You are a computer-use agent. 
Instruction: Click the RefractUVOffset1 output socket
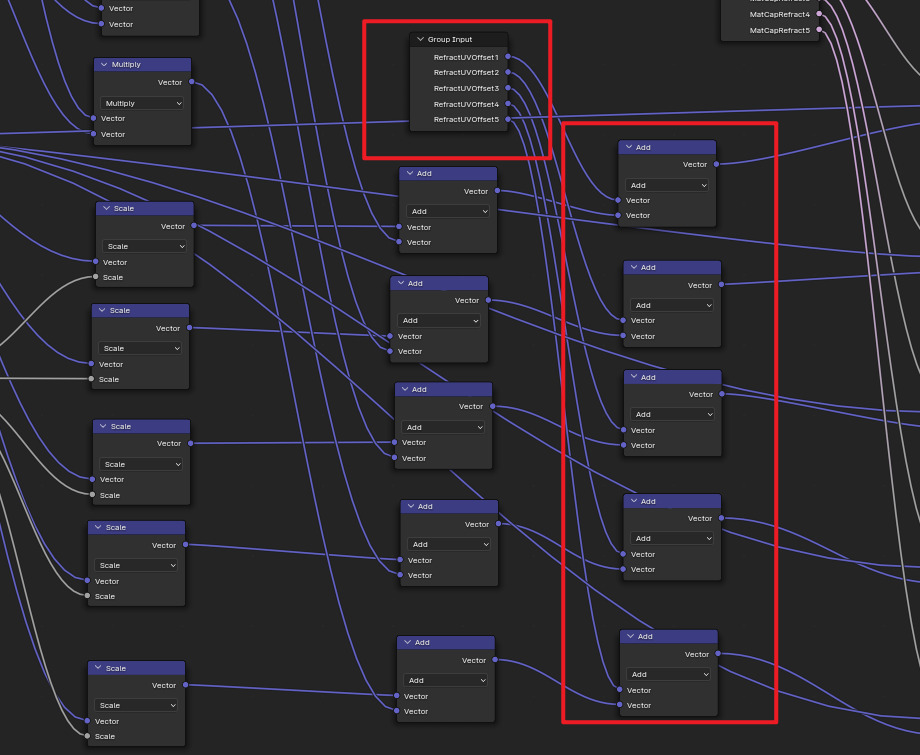[x=508, y=57]
